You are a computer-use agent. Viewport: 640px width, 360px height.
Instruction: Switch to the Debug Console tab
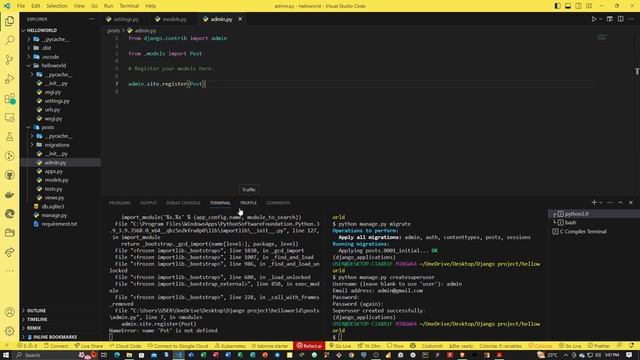[x=183, y=203]
